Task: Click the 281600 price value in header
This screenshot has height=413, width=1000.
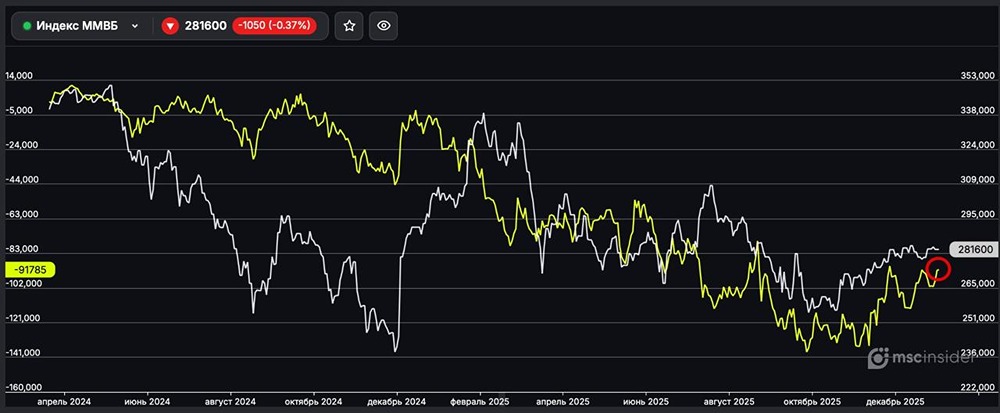Action: coord(205,26)
